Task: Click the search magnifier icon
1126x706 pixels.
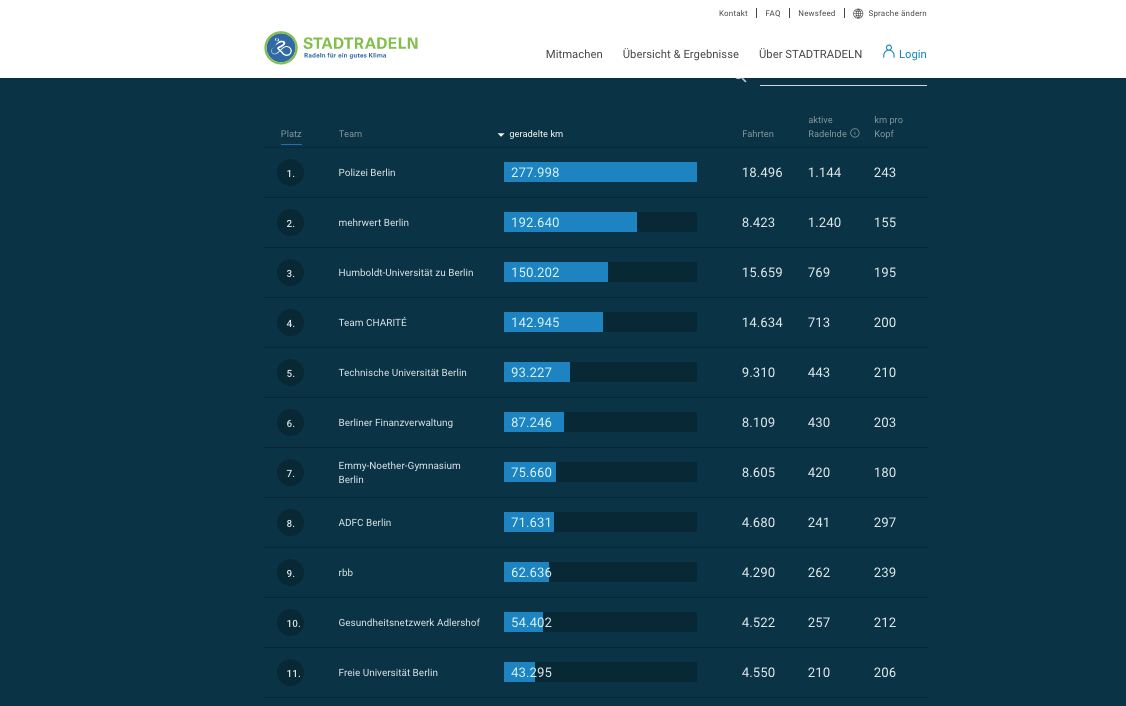Action: tap(741, 78)
